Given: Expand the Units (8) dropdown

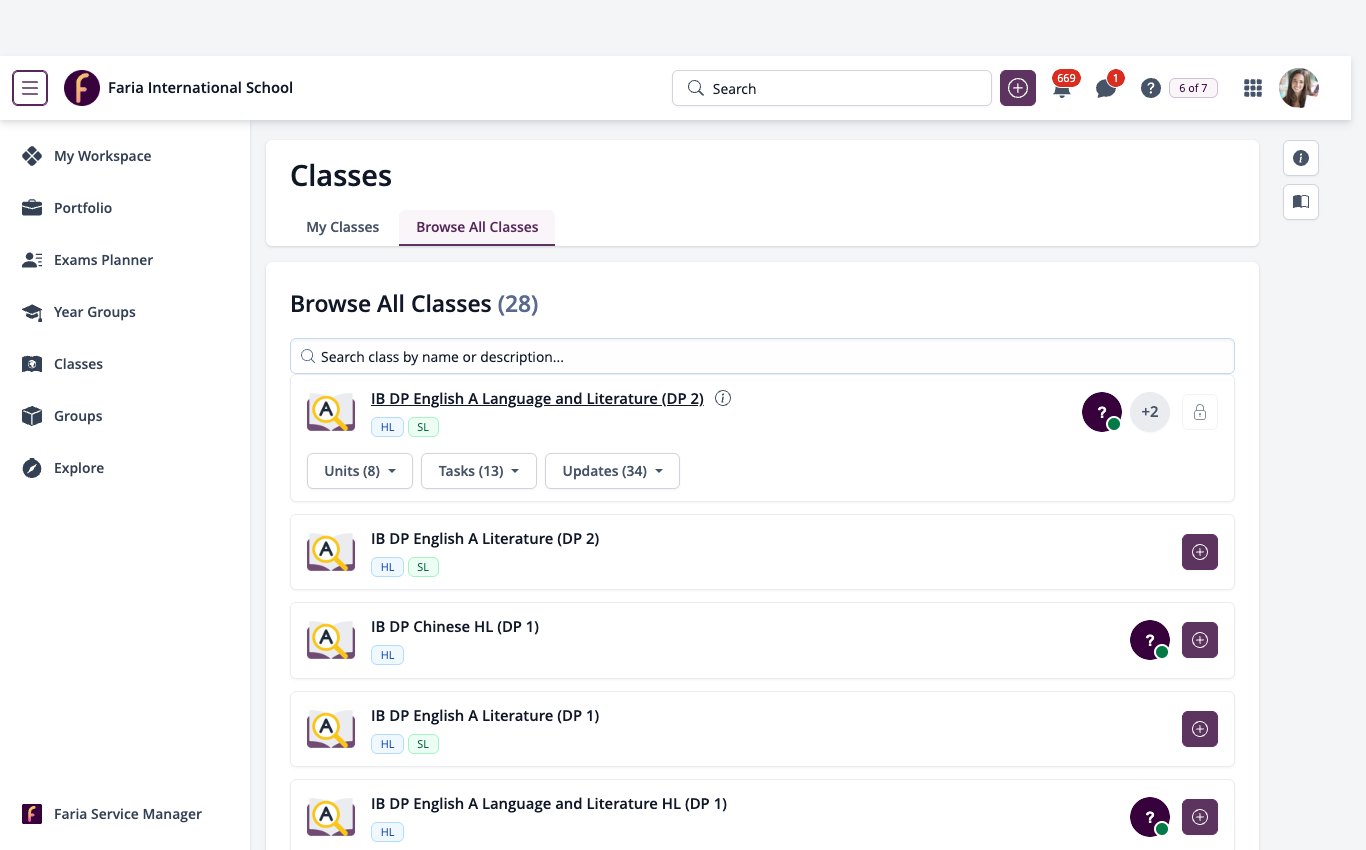Looking at the screenshot, I should click(x=360, y=471).
